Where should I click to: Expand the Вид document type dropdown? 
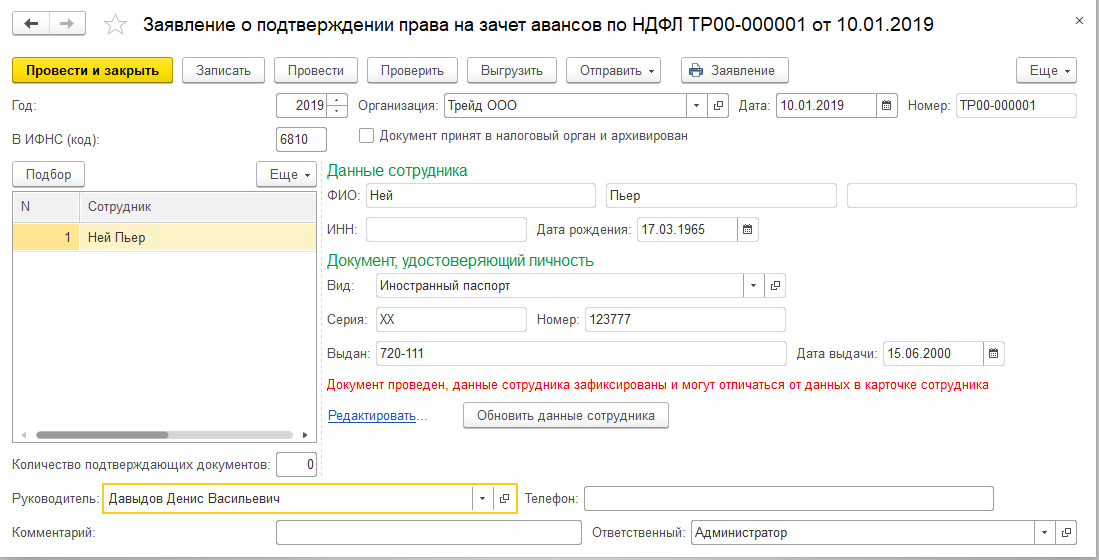click(x=753, y=285)
